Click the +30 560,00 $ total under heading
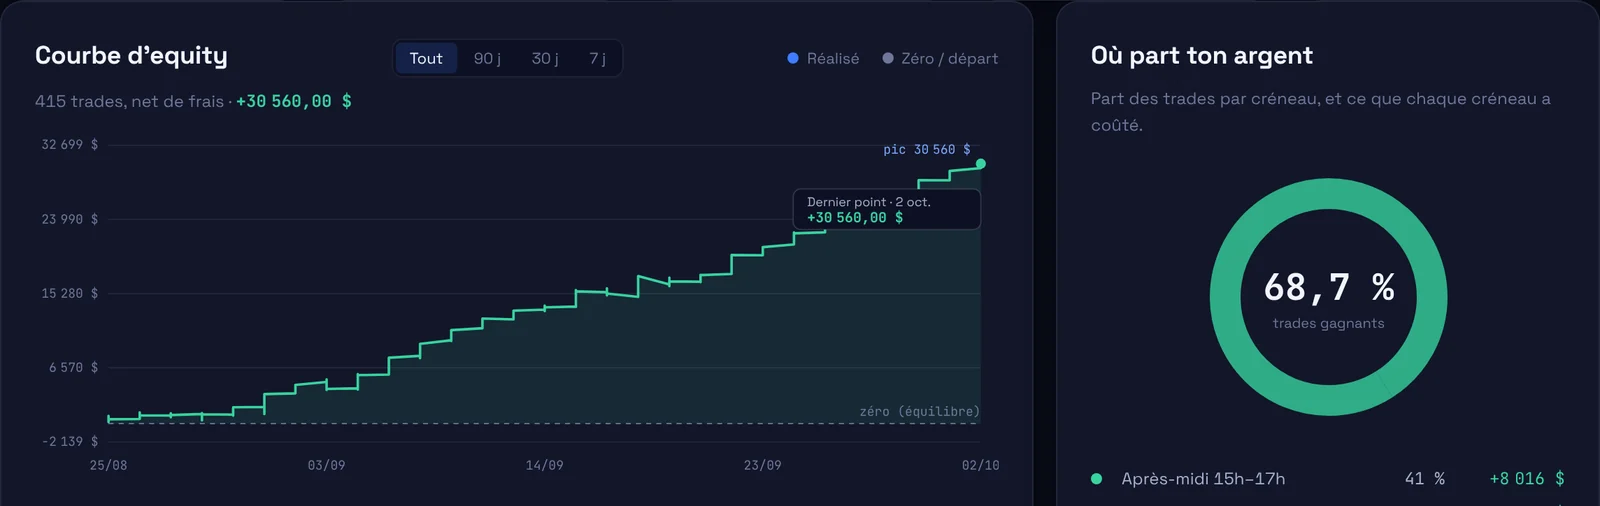Image resolution: width=1600 pixels, height=506 pixels. (x=294, y=101)
